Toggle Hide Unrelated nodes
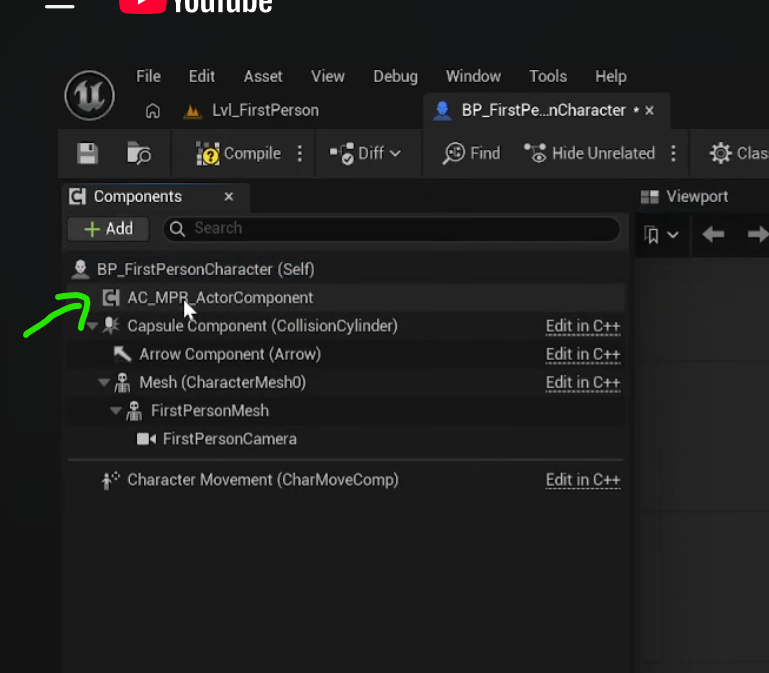 click(590, 153)
